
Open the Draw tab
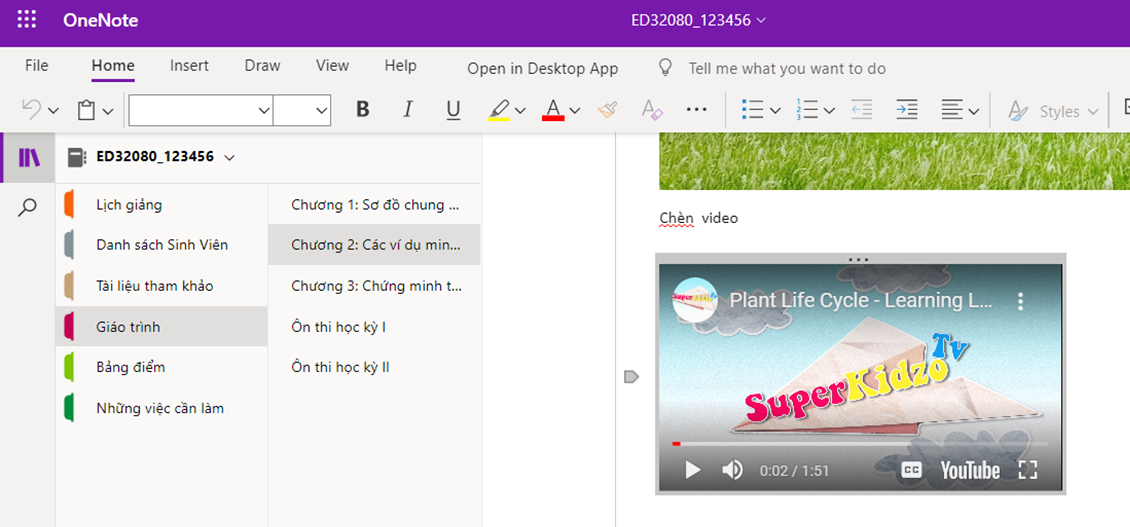click(262, 66)
